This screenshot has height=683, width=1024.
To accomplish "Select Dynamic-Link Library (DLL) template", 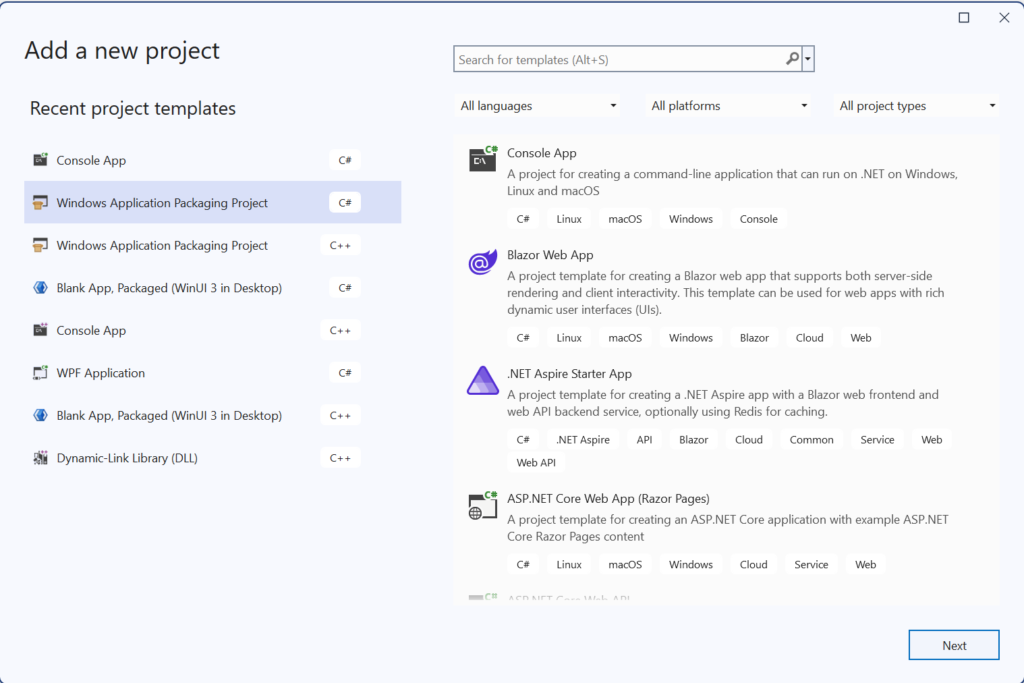I will pyautogui.click(x=212, y=458).
